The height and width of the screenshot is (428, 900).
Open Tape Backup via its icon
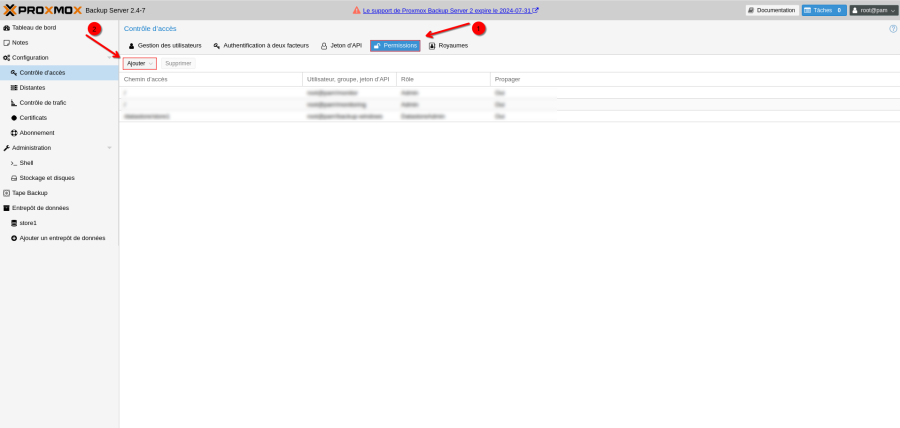[x=6, y=193]
